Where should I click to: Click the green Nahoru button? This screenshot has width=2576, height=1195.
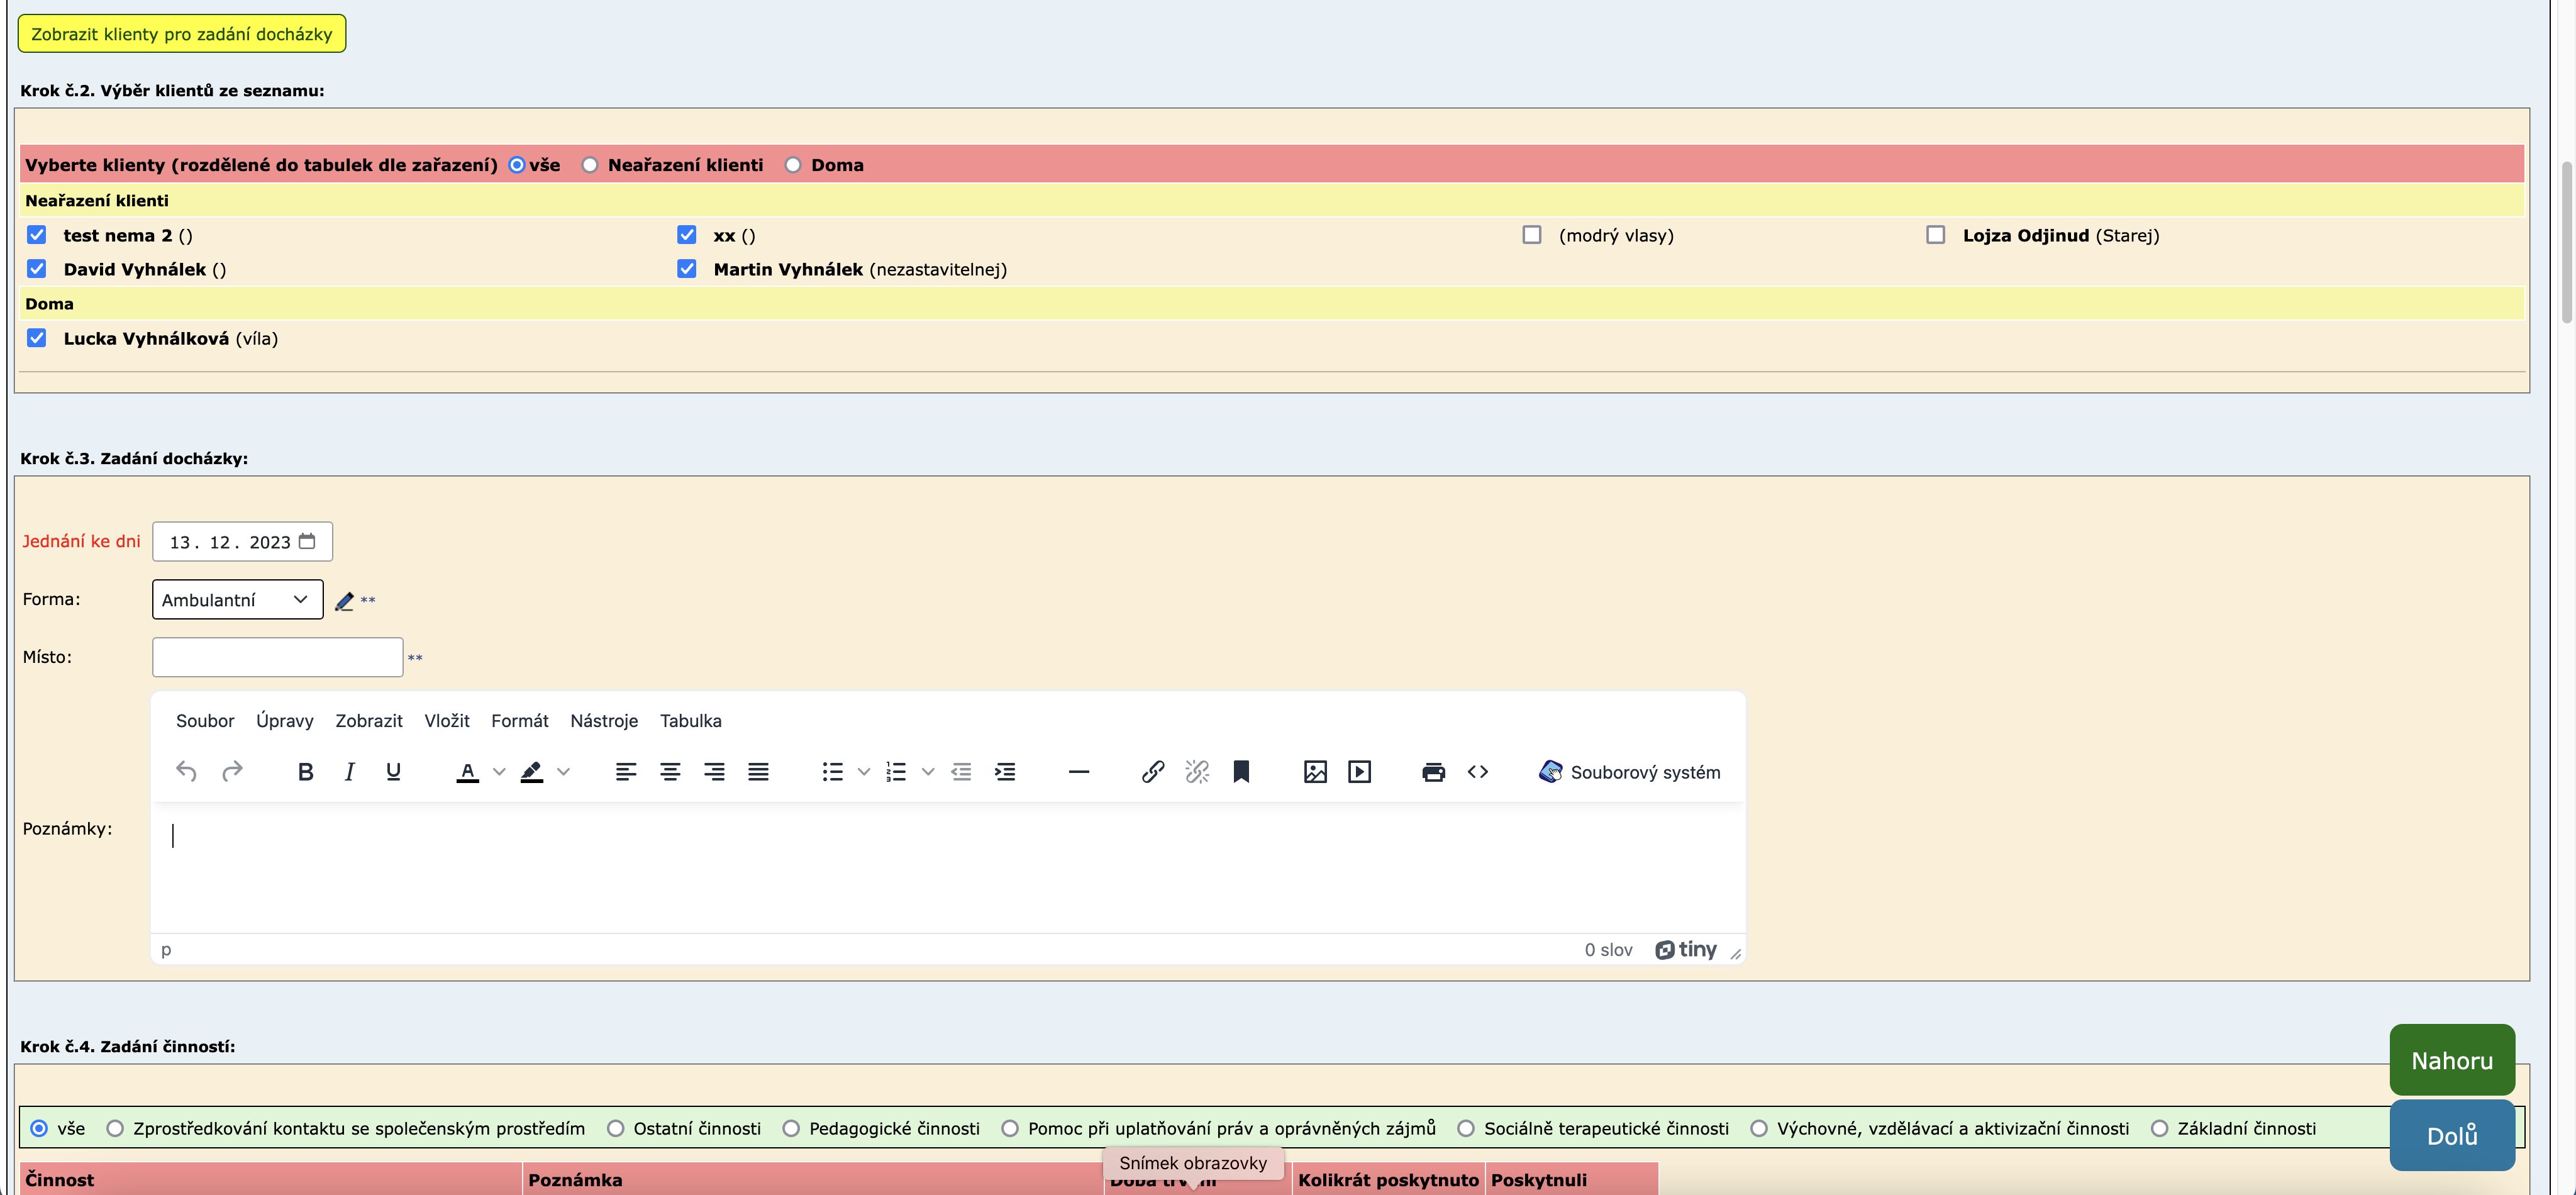[2451, 1060]
